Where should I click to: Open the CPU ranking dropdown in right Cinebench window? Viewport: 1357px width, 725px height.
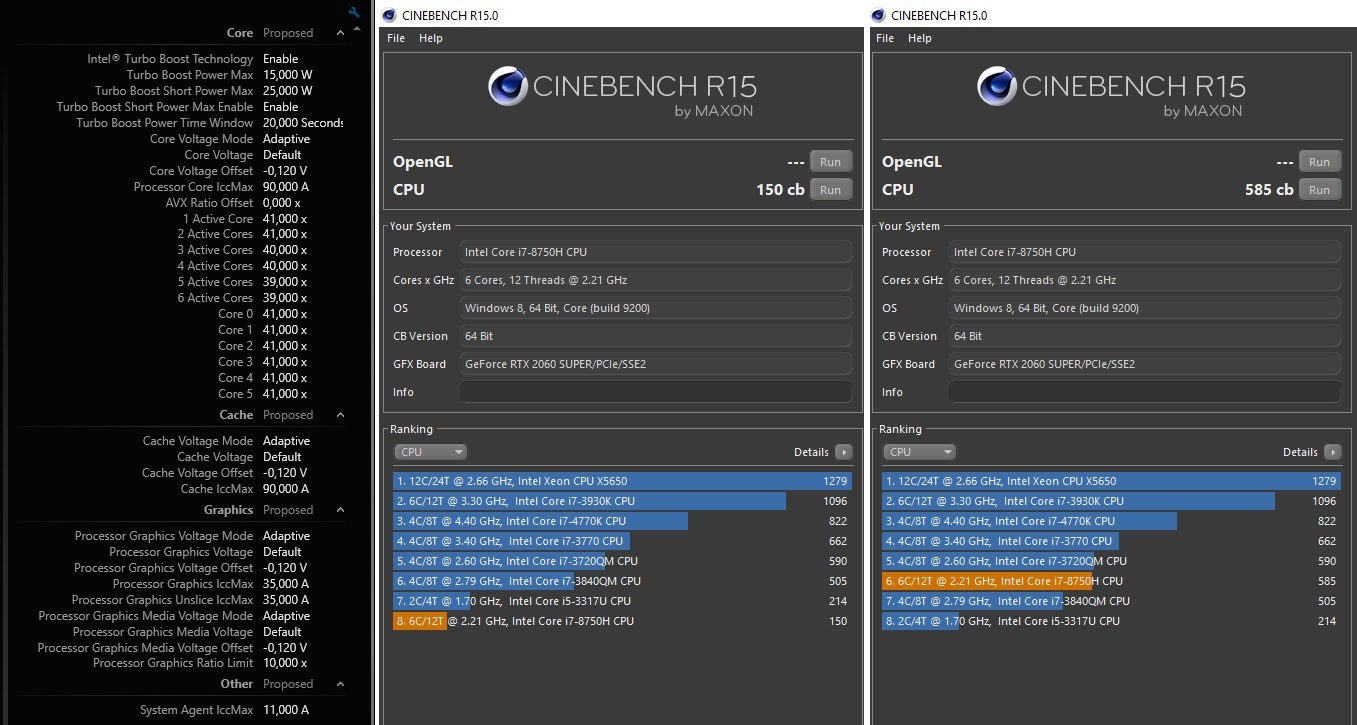920,452
